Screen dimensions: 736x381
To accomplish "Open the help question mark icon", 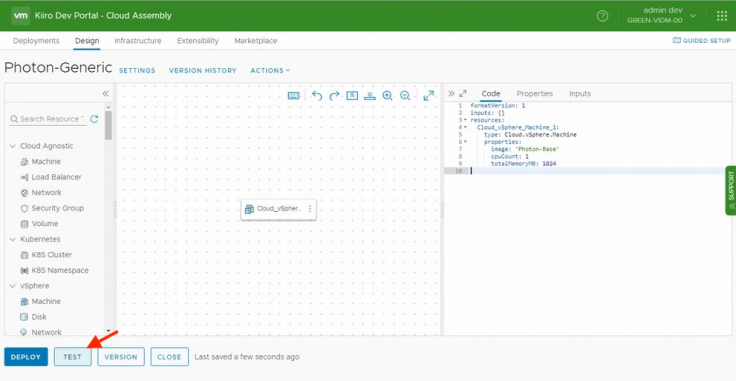I will click(x=602, y=16).
